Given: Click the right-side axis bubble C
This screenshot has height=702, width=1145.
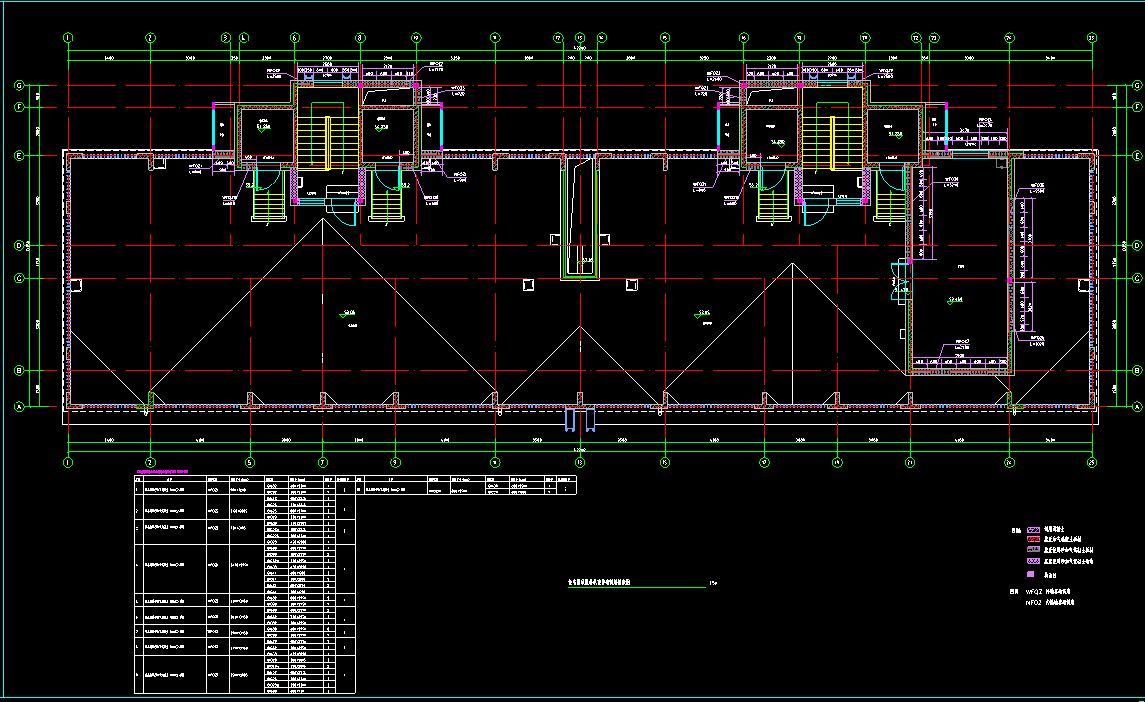Looking at the screenshot, I should click(x=1137, y=278).
